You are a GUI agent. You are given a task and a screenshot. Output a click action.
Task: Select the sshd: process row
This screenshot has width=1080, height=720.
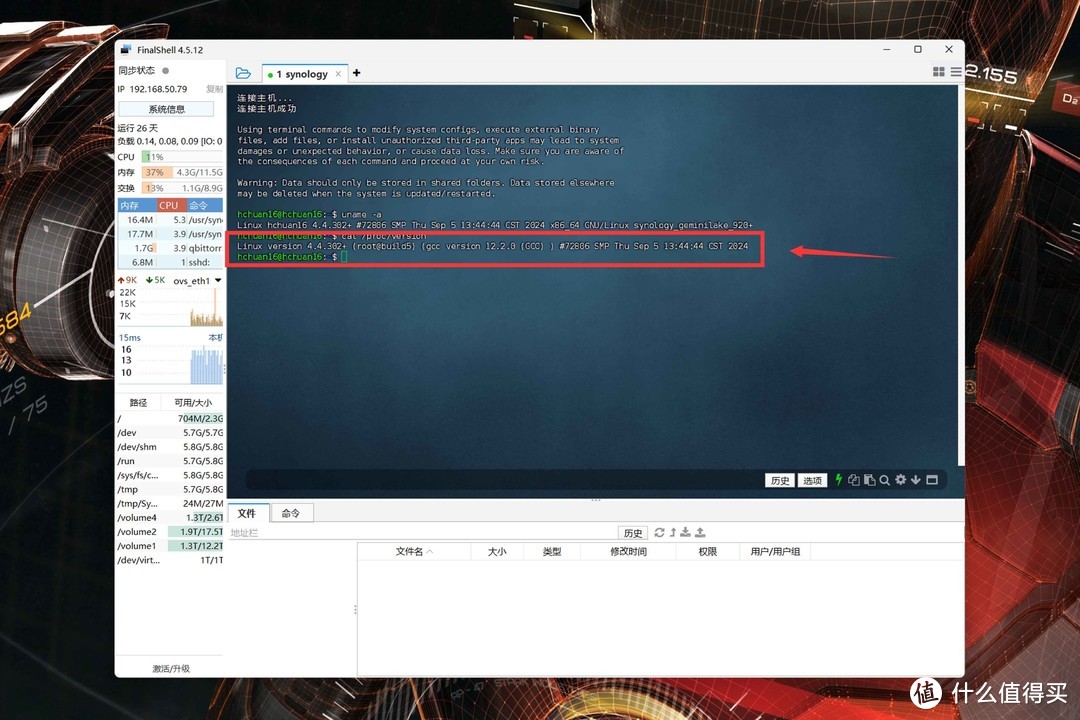[x=170, y=262]
